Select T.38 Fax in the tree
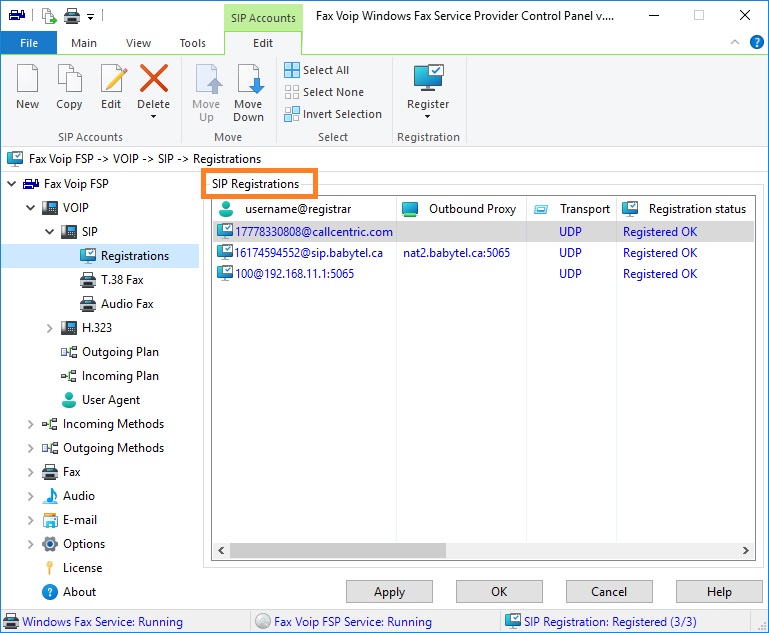This screenshot has height=633, width=769. (x=122, y=280)
